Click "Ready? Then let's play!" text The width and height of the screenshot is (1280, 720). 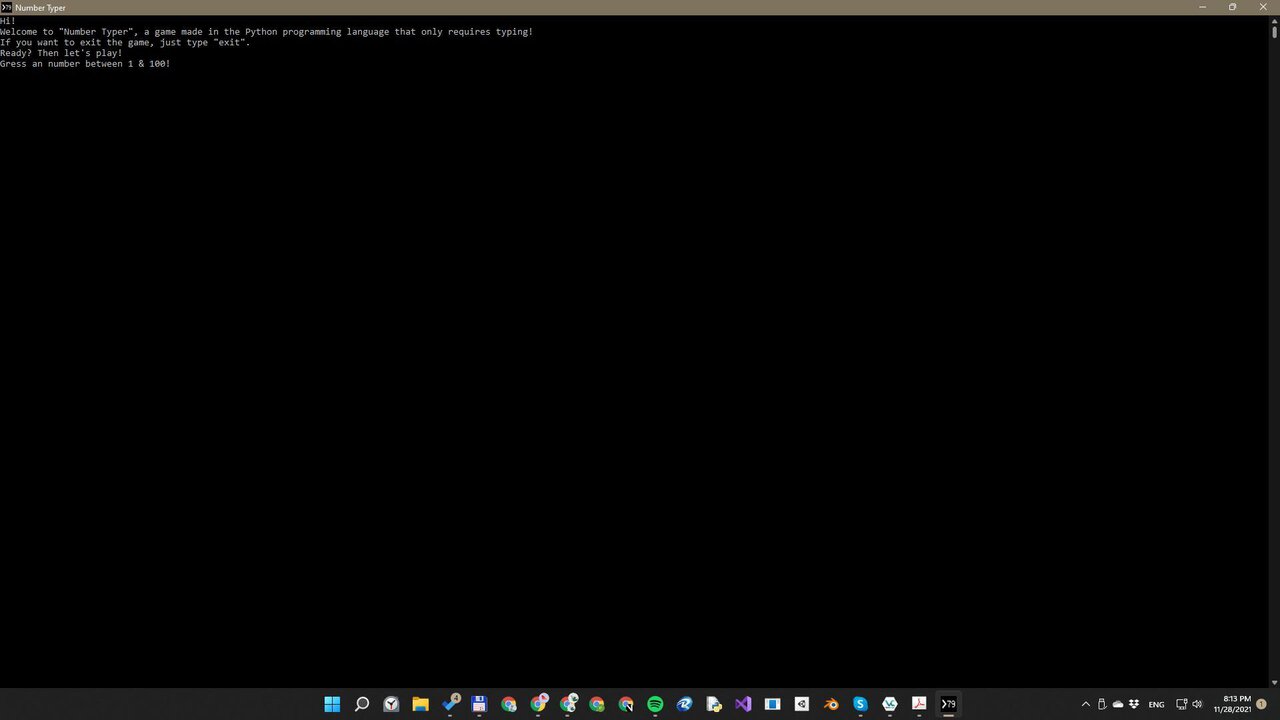tap(61, 53)
